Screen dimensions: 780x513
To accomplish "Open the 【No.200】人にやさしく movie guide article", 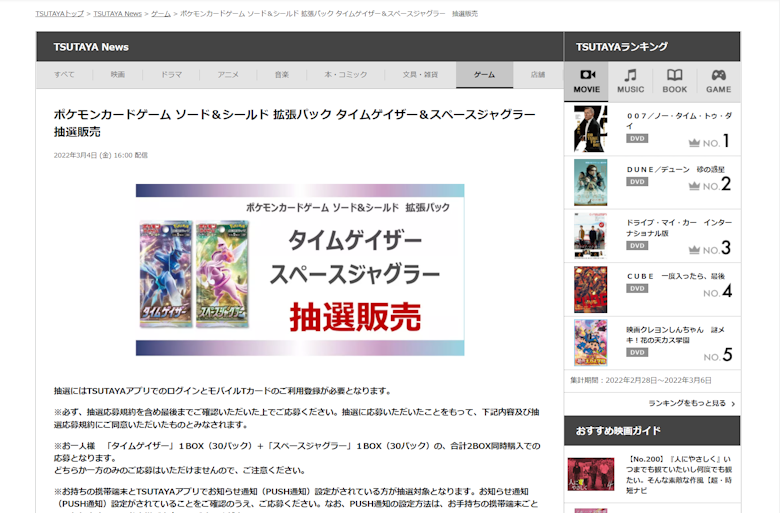I will coord(679,475).
